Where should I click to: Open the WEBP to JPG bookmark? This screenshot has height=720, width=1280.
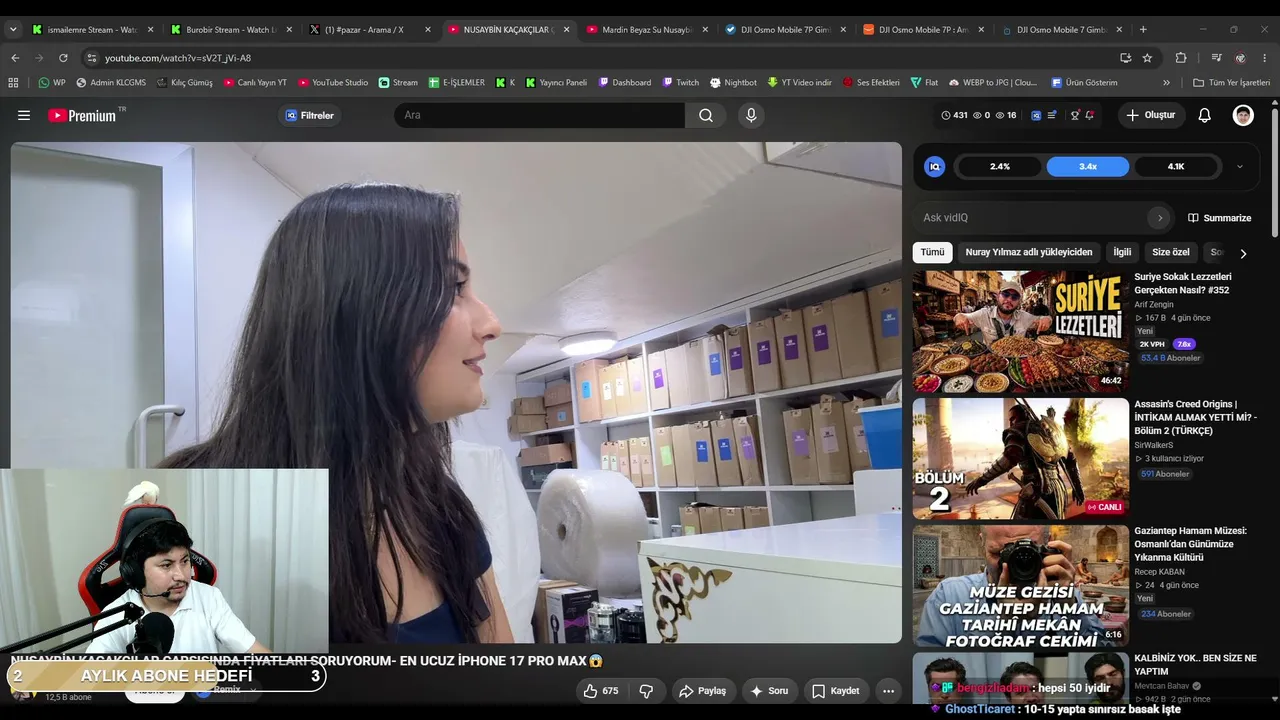[991, 83]
